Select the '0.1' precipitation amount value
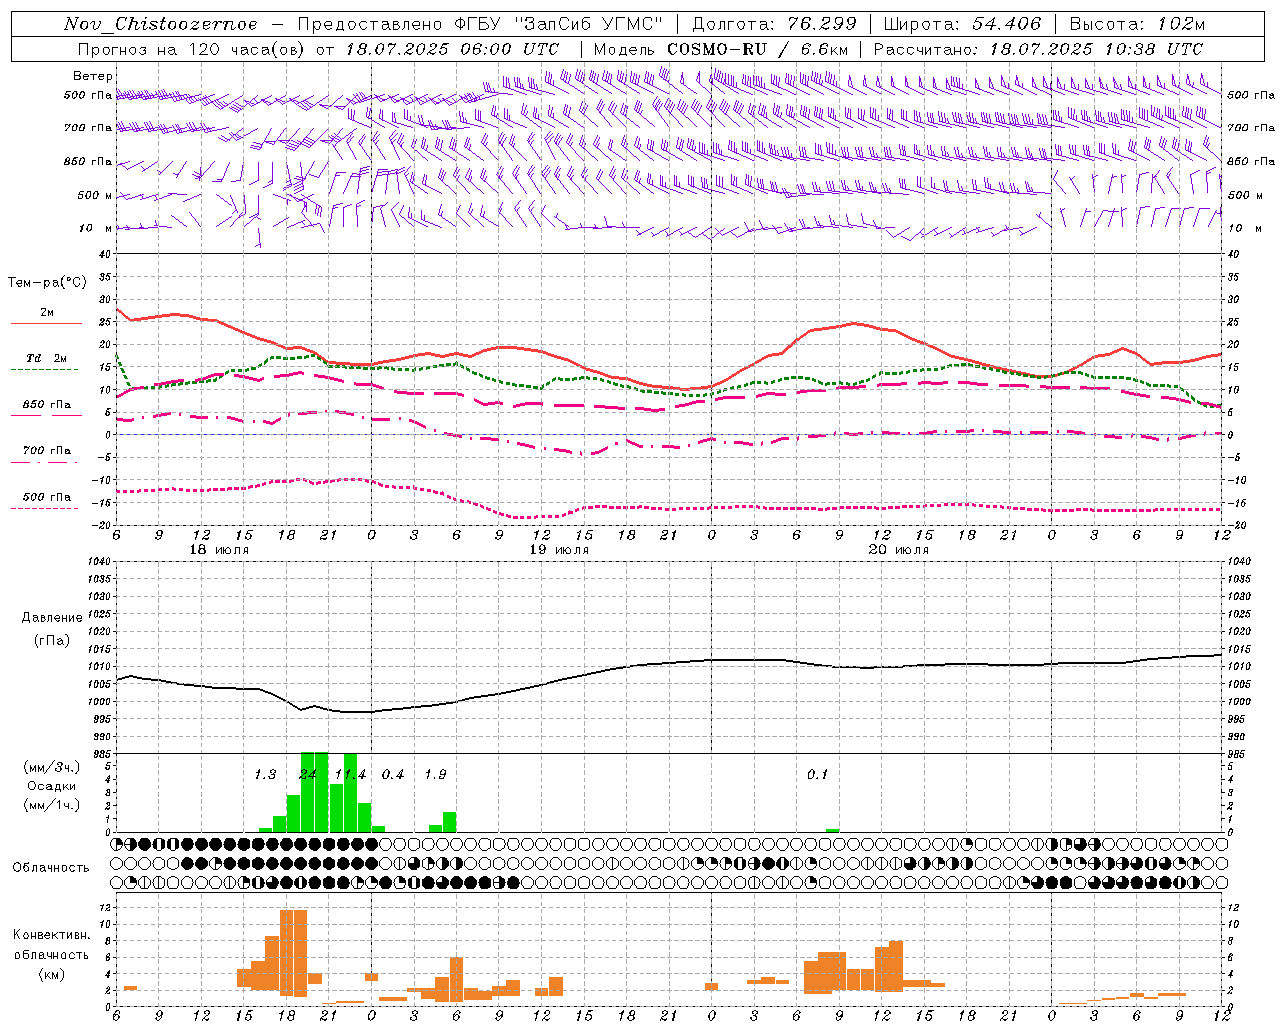The height and width of the screenshot is (1024, 1280). click(x=818, y=774)
